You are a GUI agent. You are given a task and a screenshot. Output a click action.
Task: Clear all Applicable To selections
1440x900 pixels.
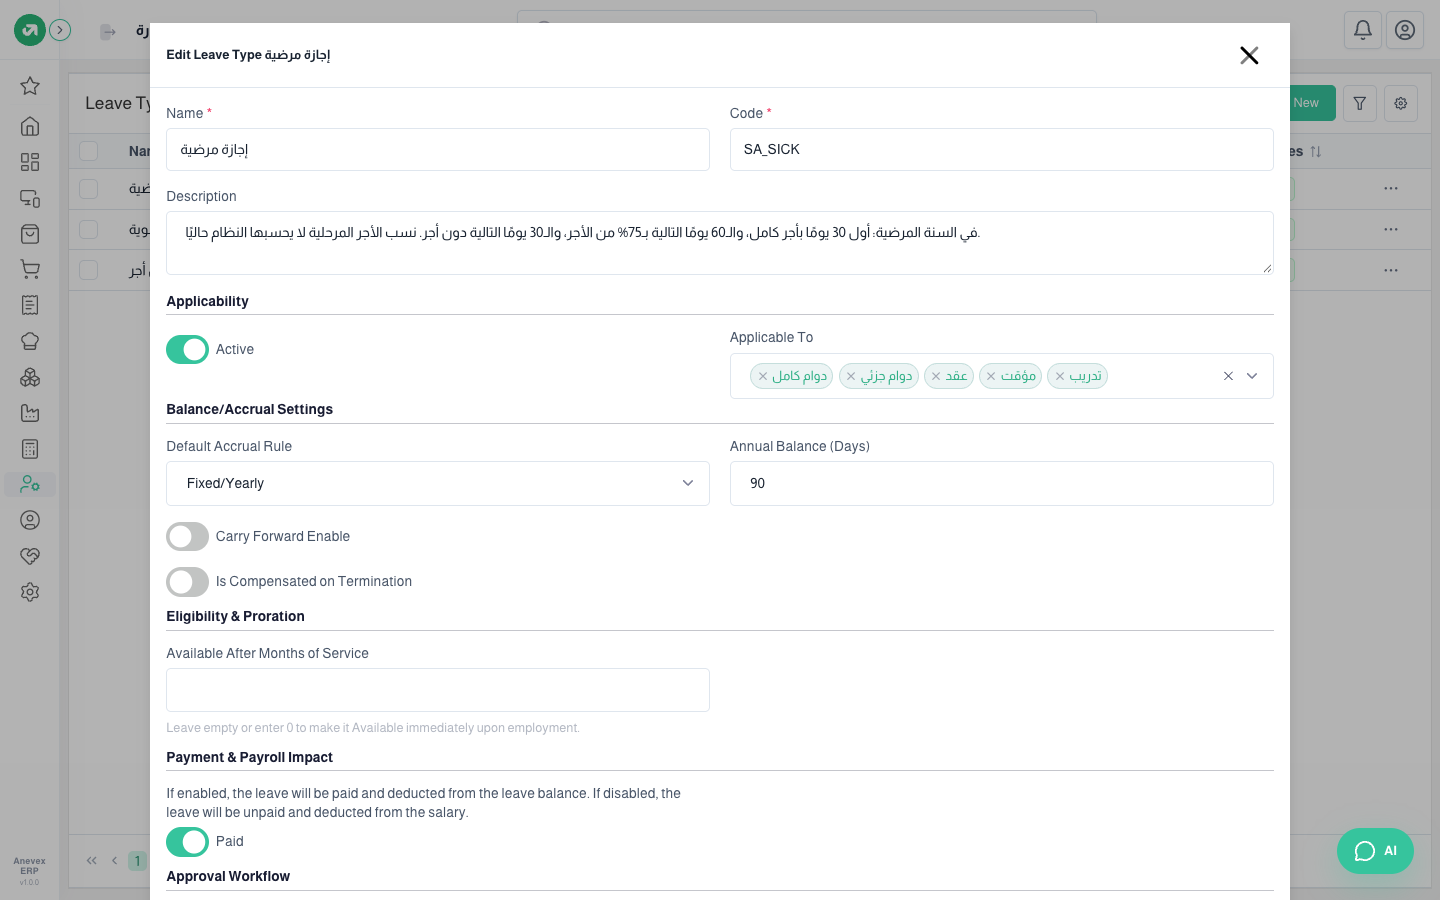1228,376
